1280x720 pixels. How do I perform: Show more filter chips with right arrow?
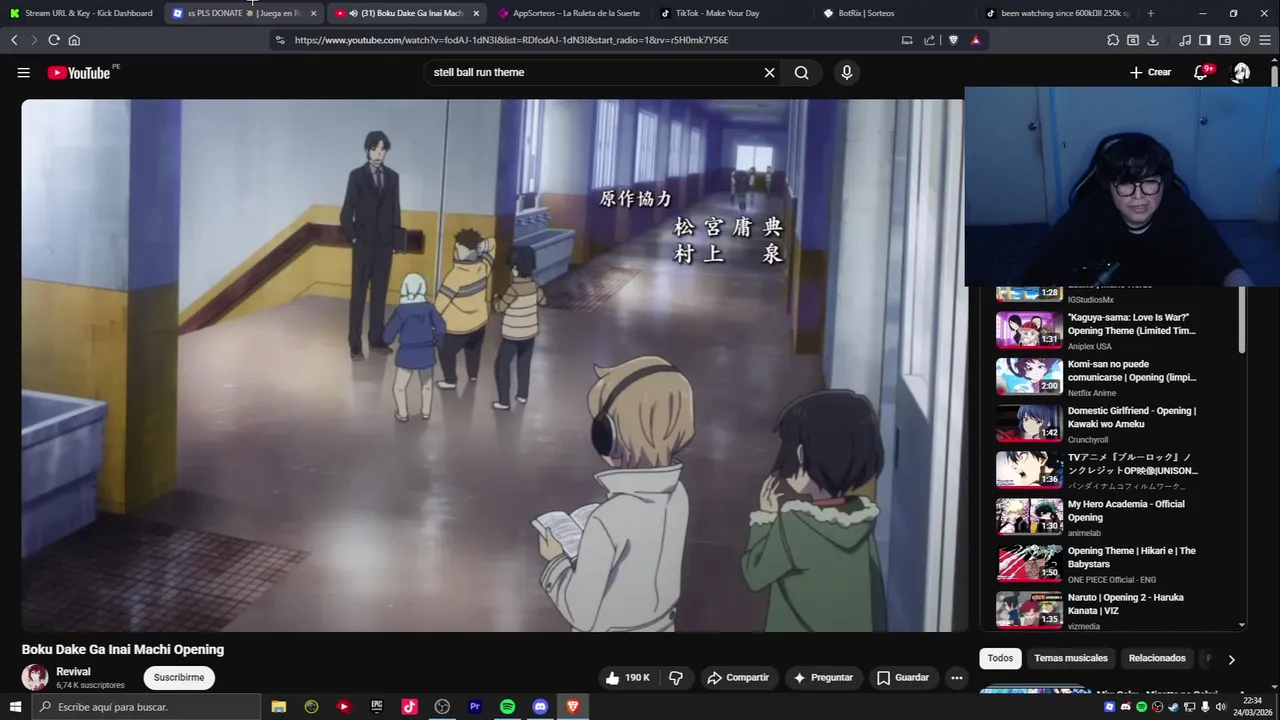click(x=1231, y=659)
